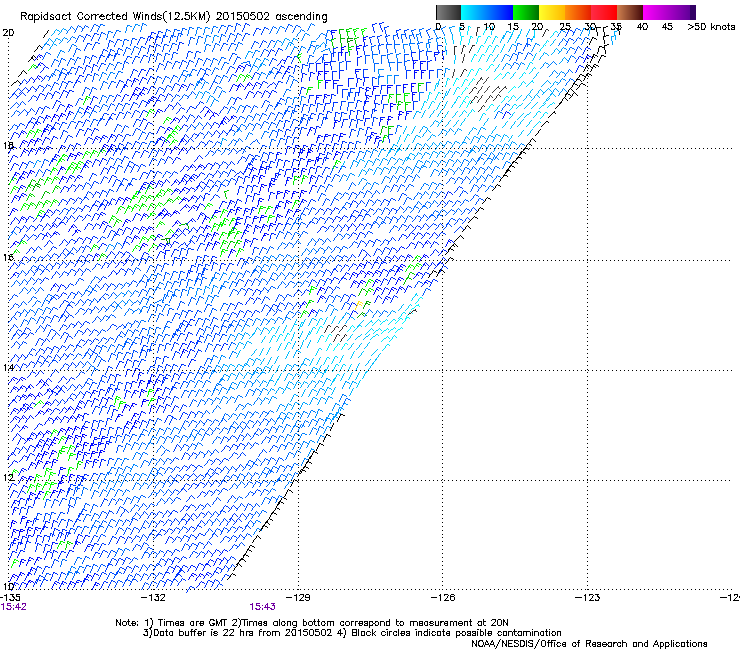Click the longitude '-135' axis label

(10, 598)
